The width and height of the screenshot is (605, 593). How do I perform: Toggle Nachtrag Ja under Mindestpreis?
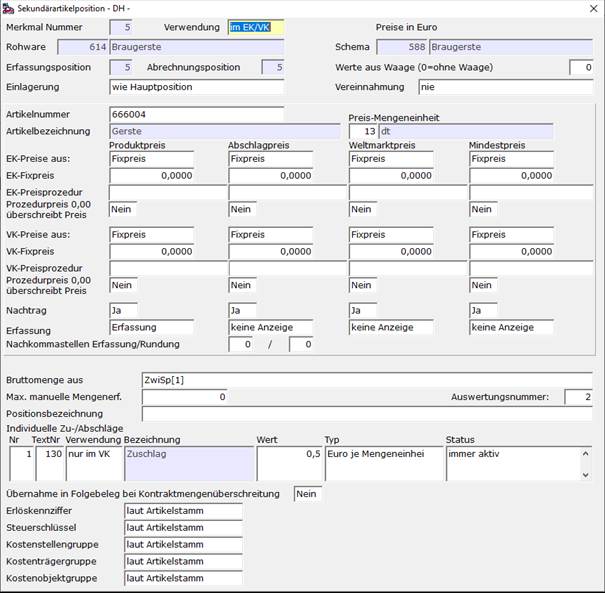tap(483, 310)
